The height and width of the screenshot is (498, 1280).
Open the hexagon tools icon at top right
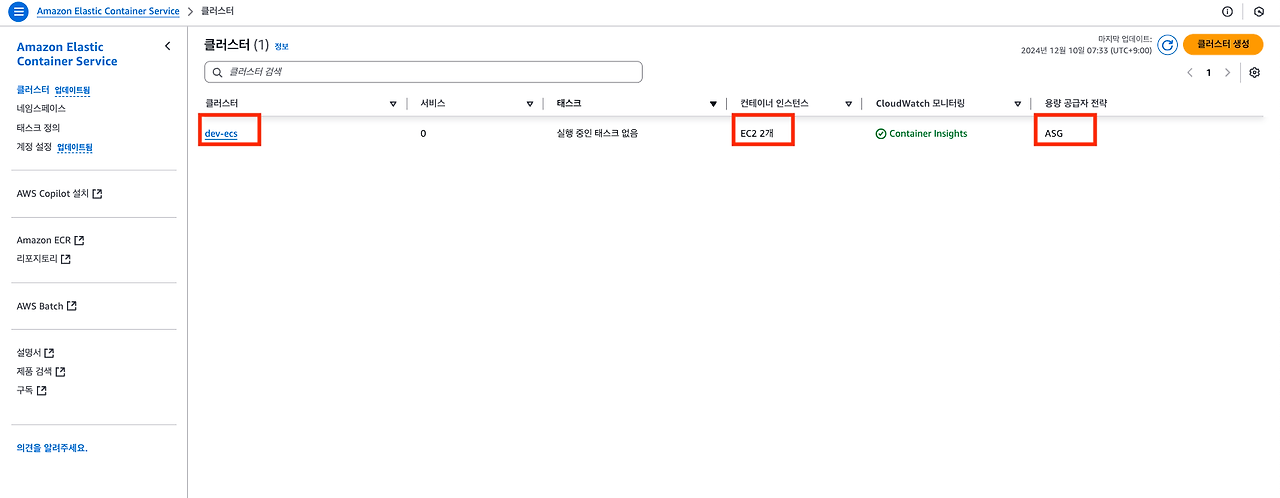tap(1259, 12)
